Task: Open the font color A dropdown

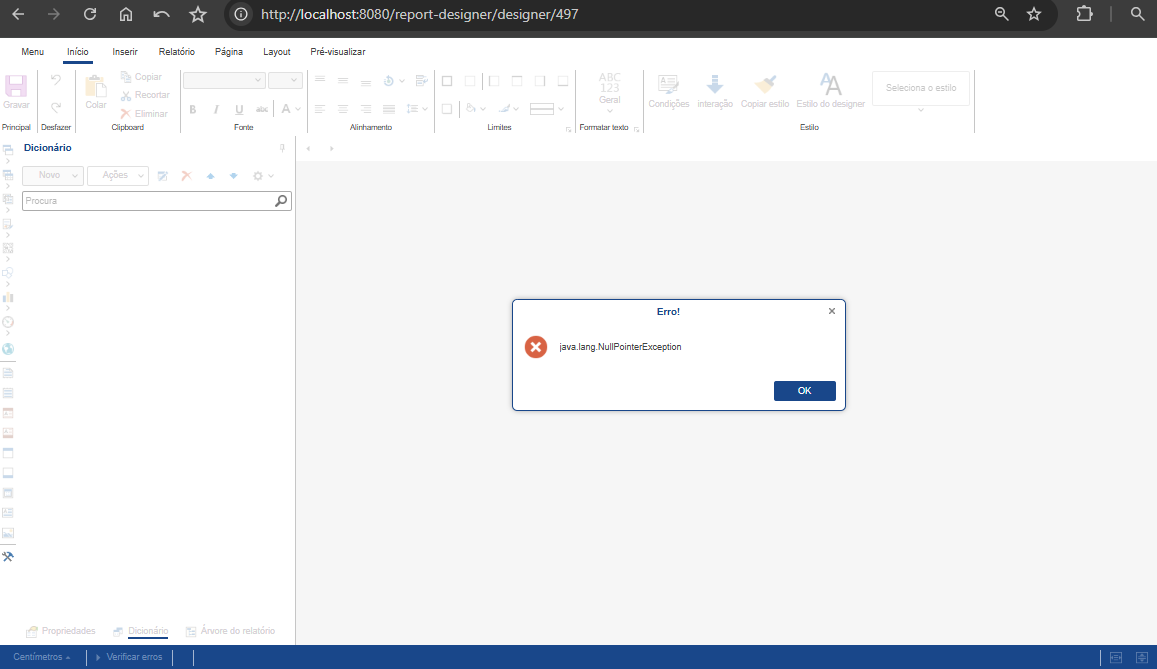Action: pos(291,109)
